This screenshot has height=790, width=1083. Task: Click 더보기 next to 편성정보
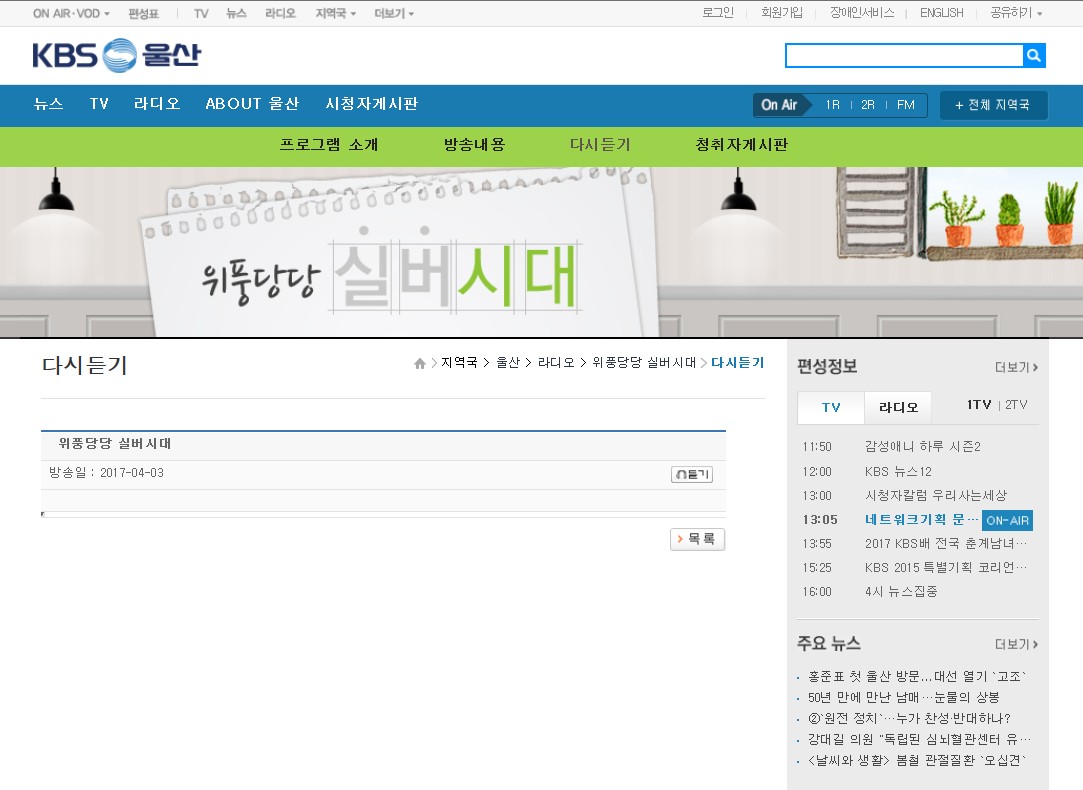point(1016,367)
